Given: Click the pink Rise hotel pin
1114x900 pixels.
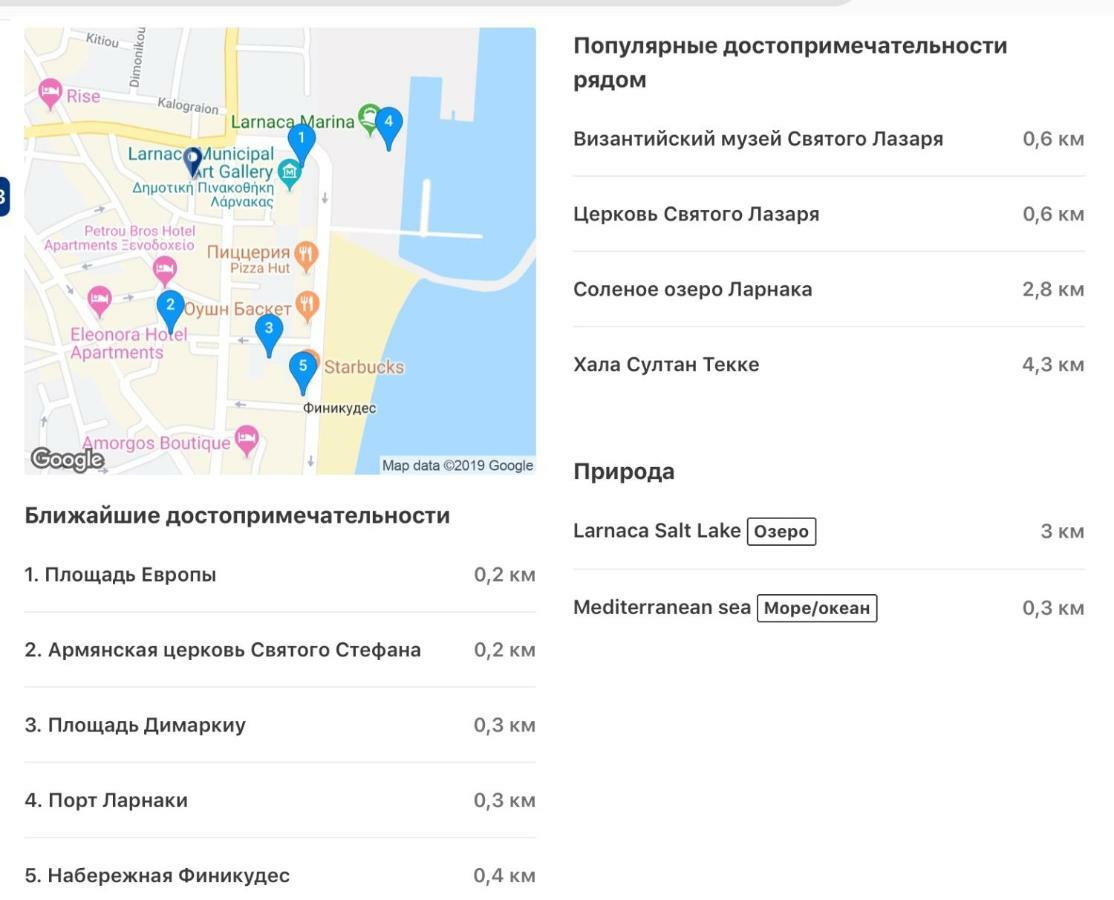Looking at the screenshot, I should (50, 93).
